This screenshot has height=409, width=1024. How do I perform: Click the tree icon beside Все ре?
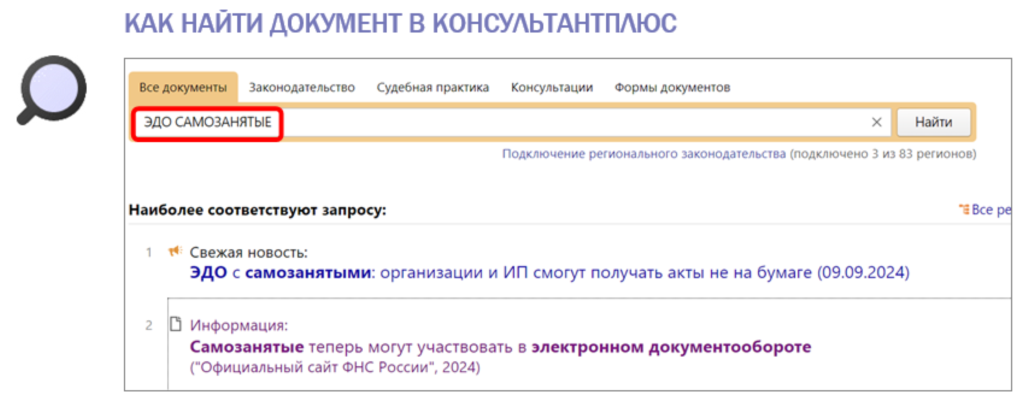(964, 210)
